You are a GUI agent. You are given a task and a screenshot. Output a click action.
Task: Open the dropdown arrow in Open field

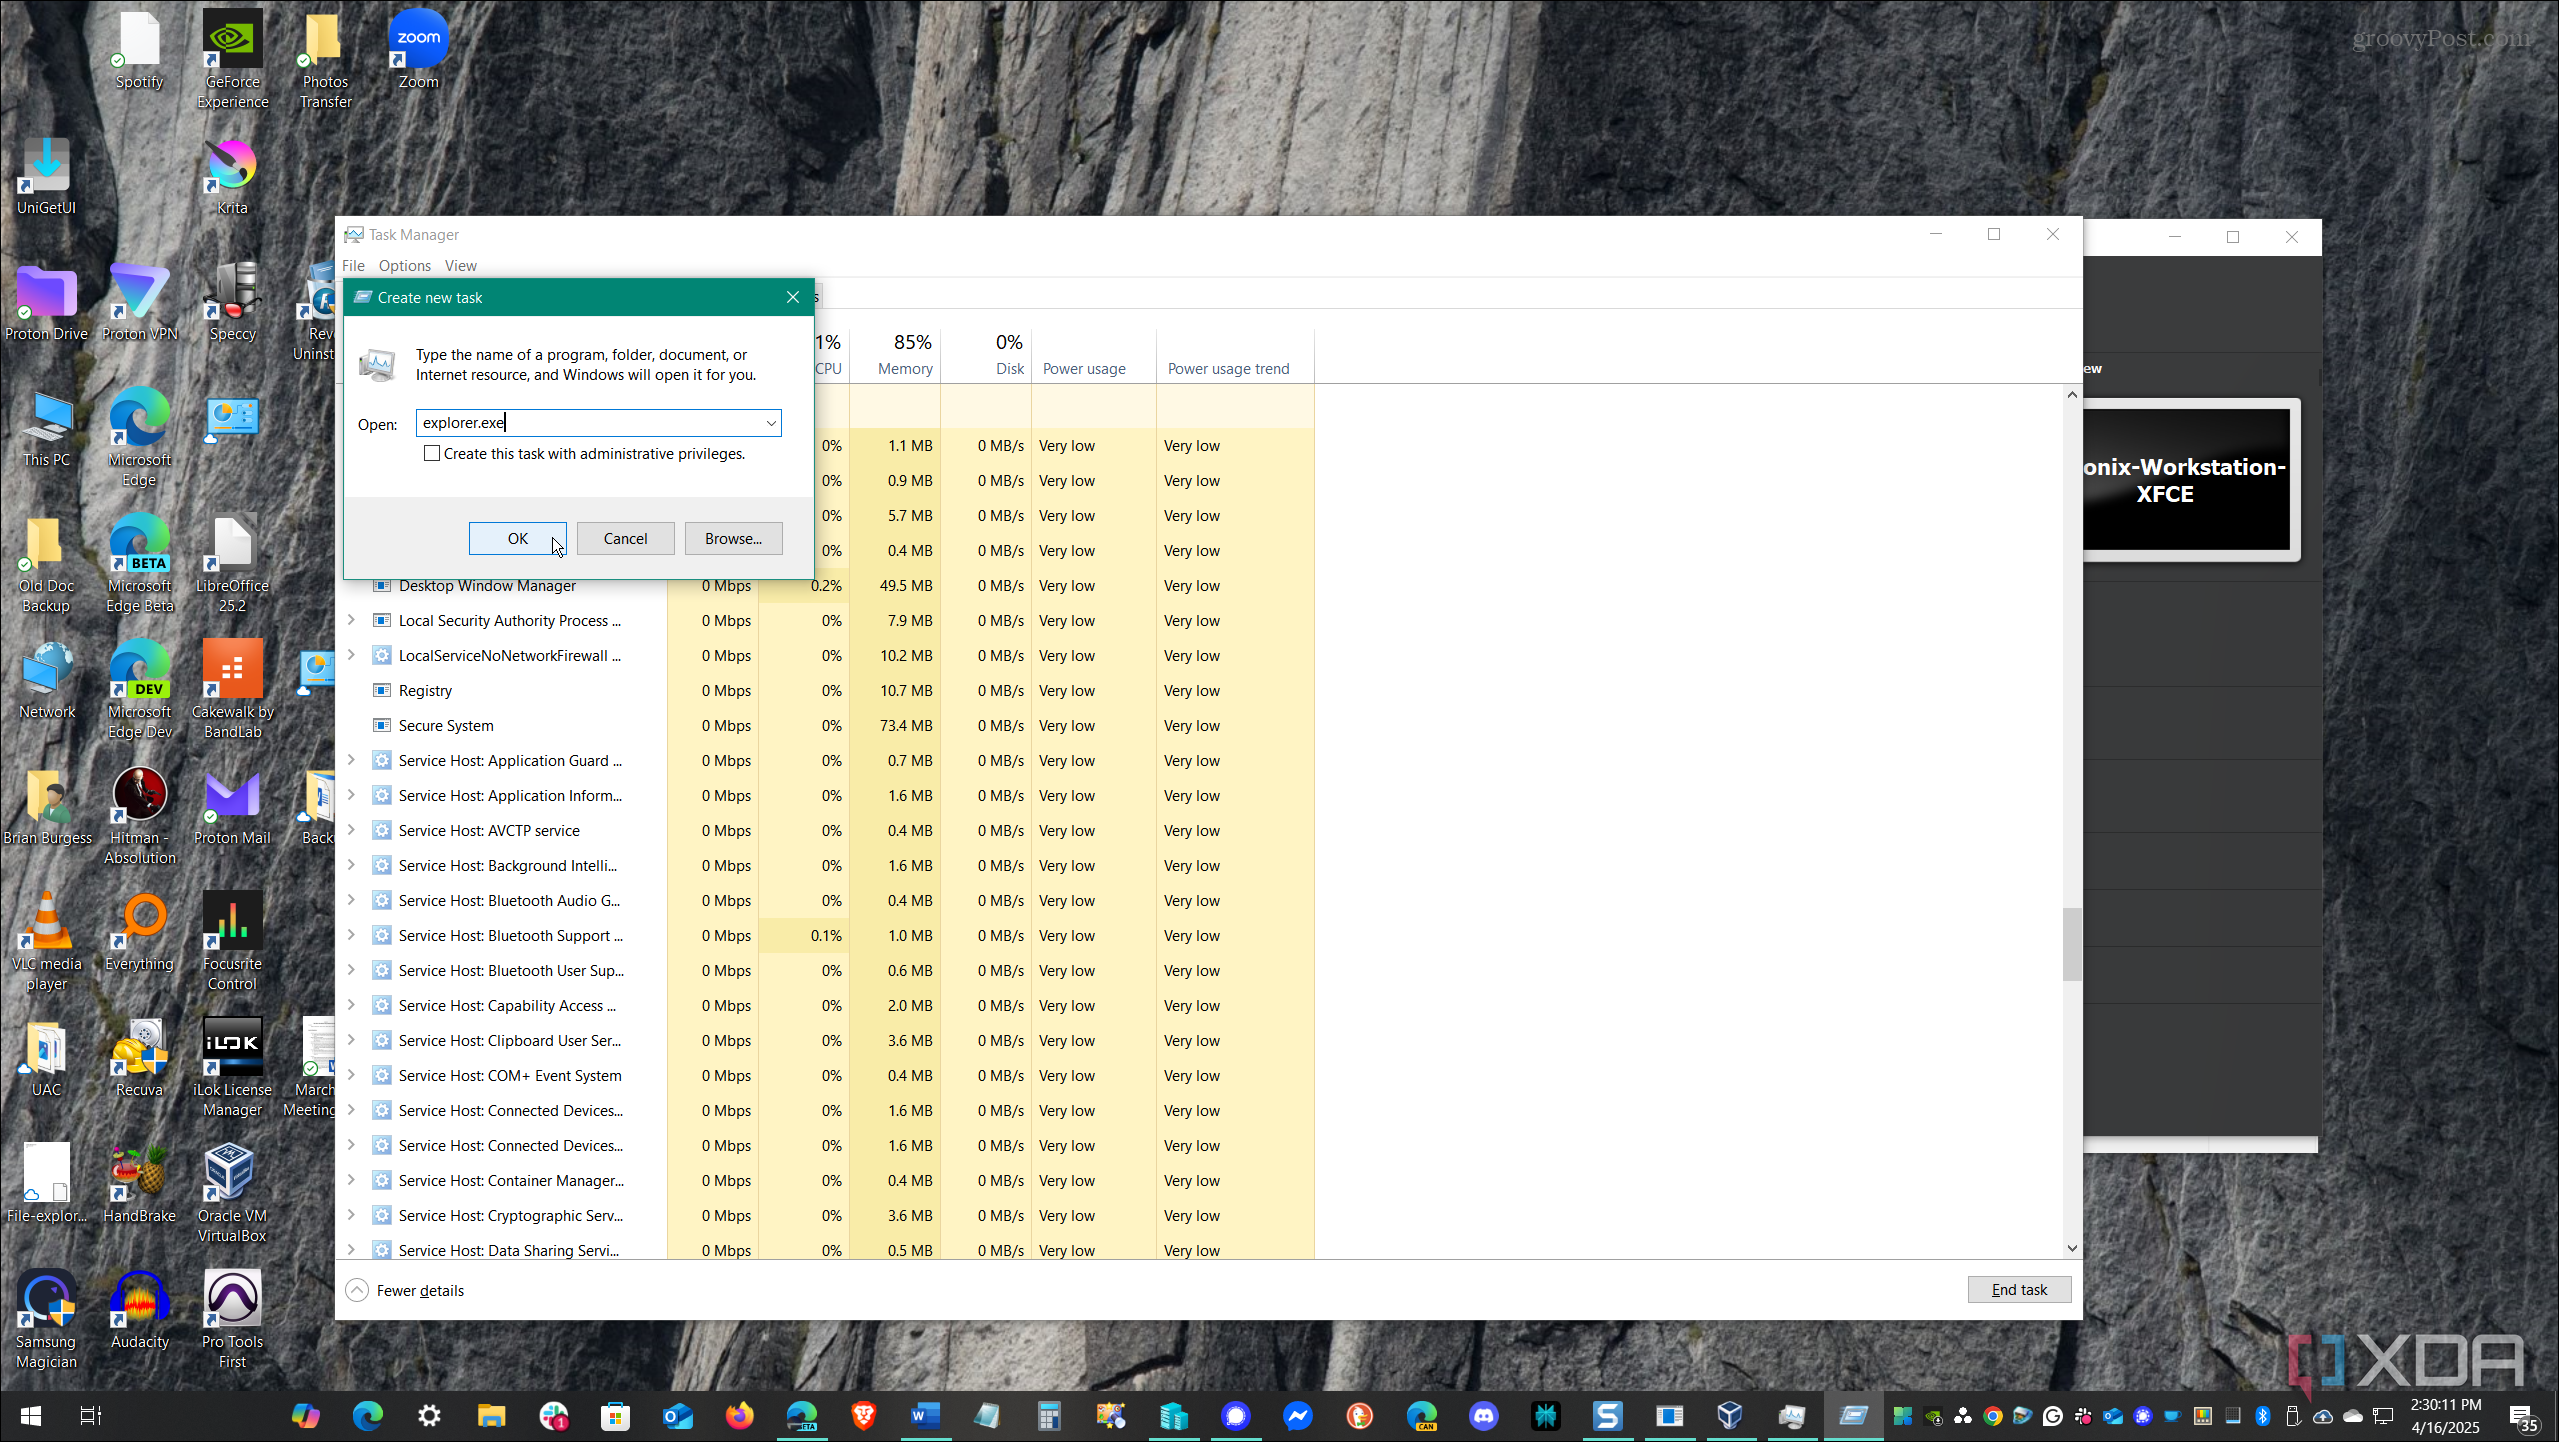click(771, 423)
